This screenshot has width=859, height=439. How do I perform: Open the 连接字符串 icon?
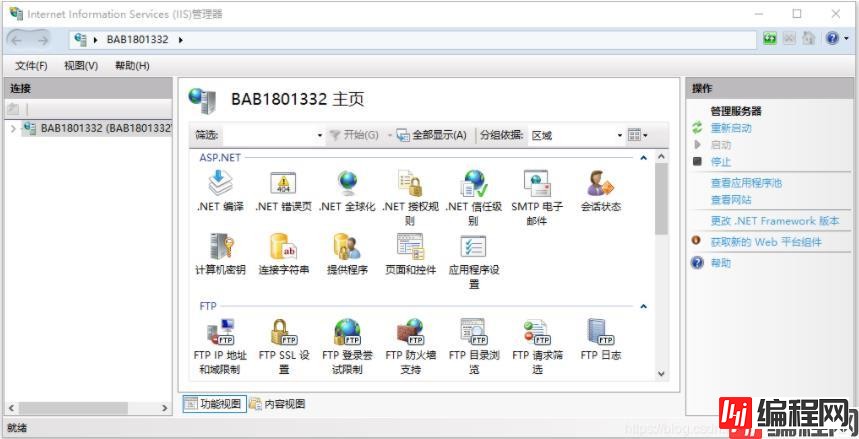click(x=283, y=248)
